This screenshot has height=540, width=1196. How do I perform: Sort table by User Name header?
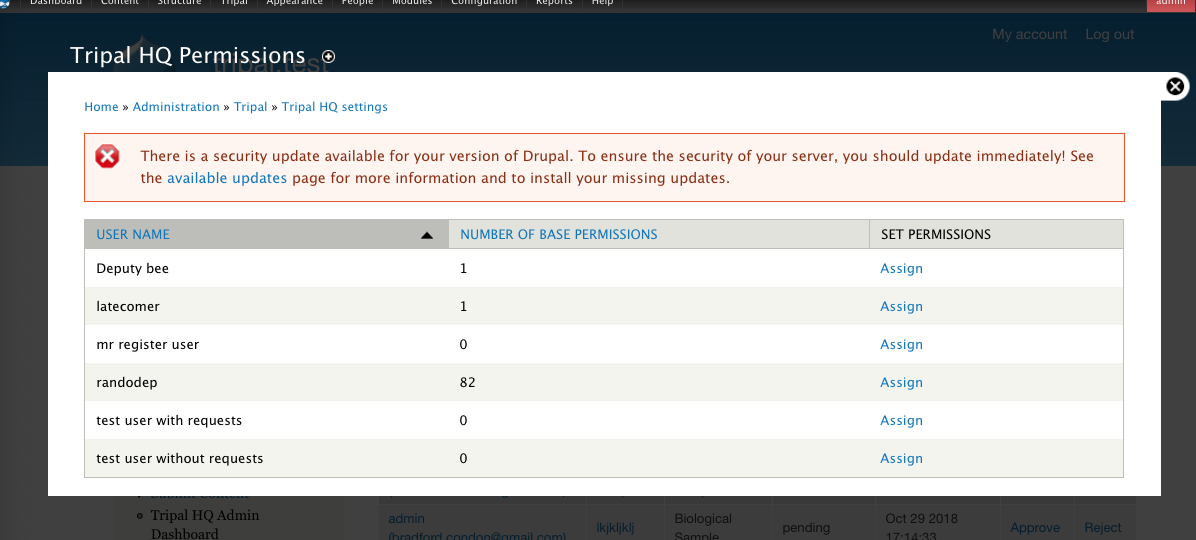click(133, 234)
